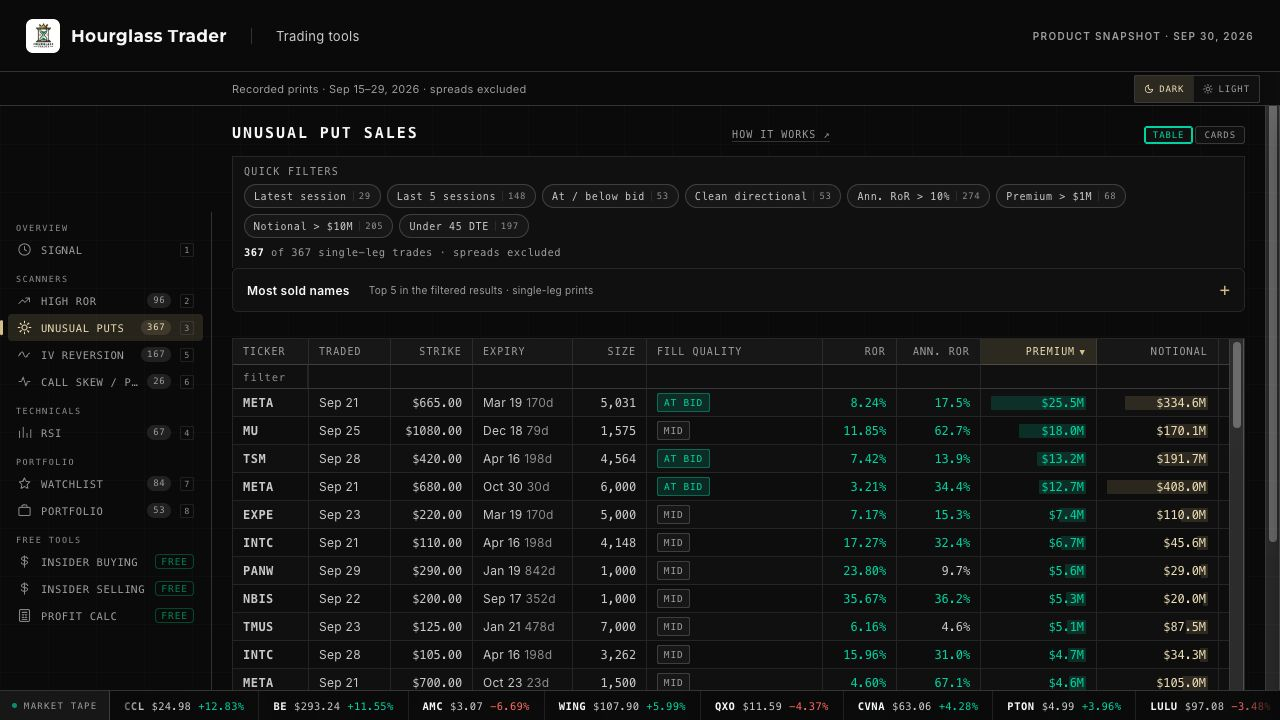Toggle Premium > $1M filter
This screenshot has height=720, width=1280.
[x=1060, y=196]
